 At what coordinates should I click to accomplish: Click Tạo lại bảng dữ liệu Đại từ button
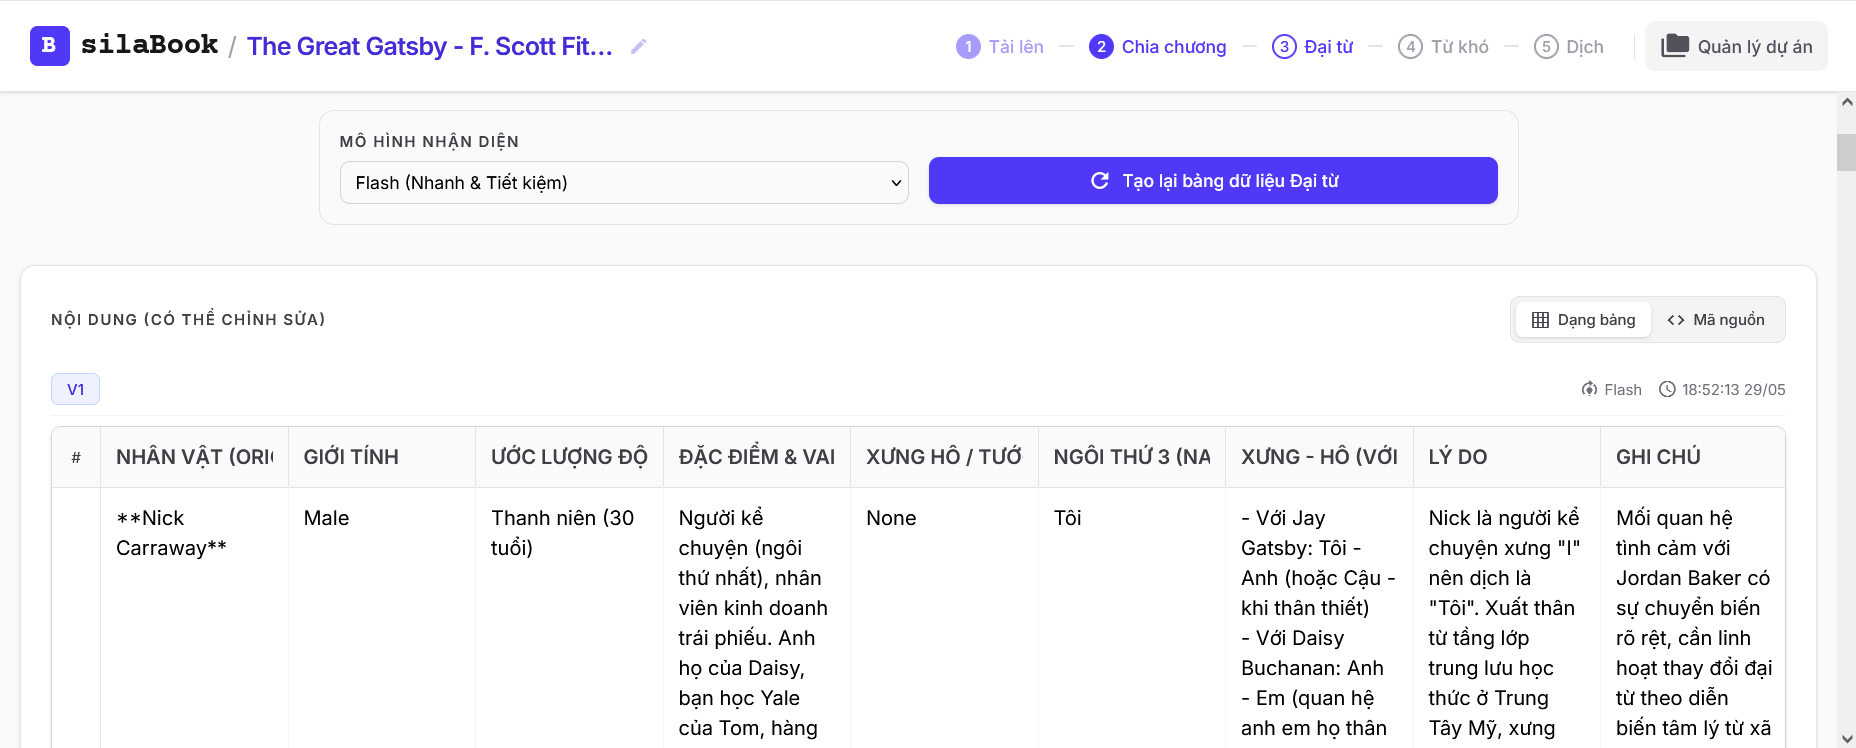[x=1213, y=181]
